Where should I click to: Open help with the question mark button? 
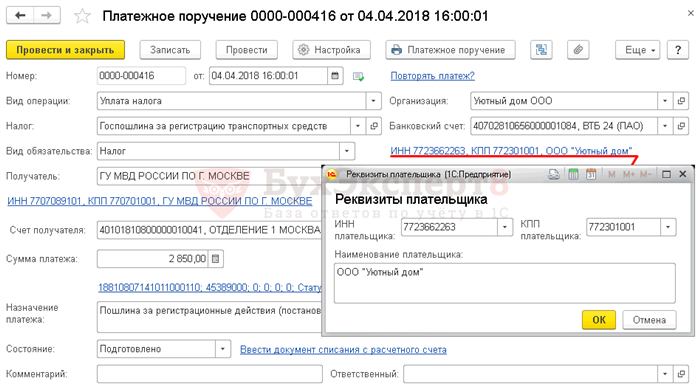click(678, 50)
